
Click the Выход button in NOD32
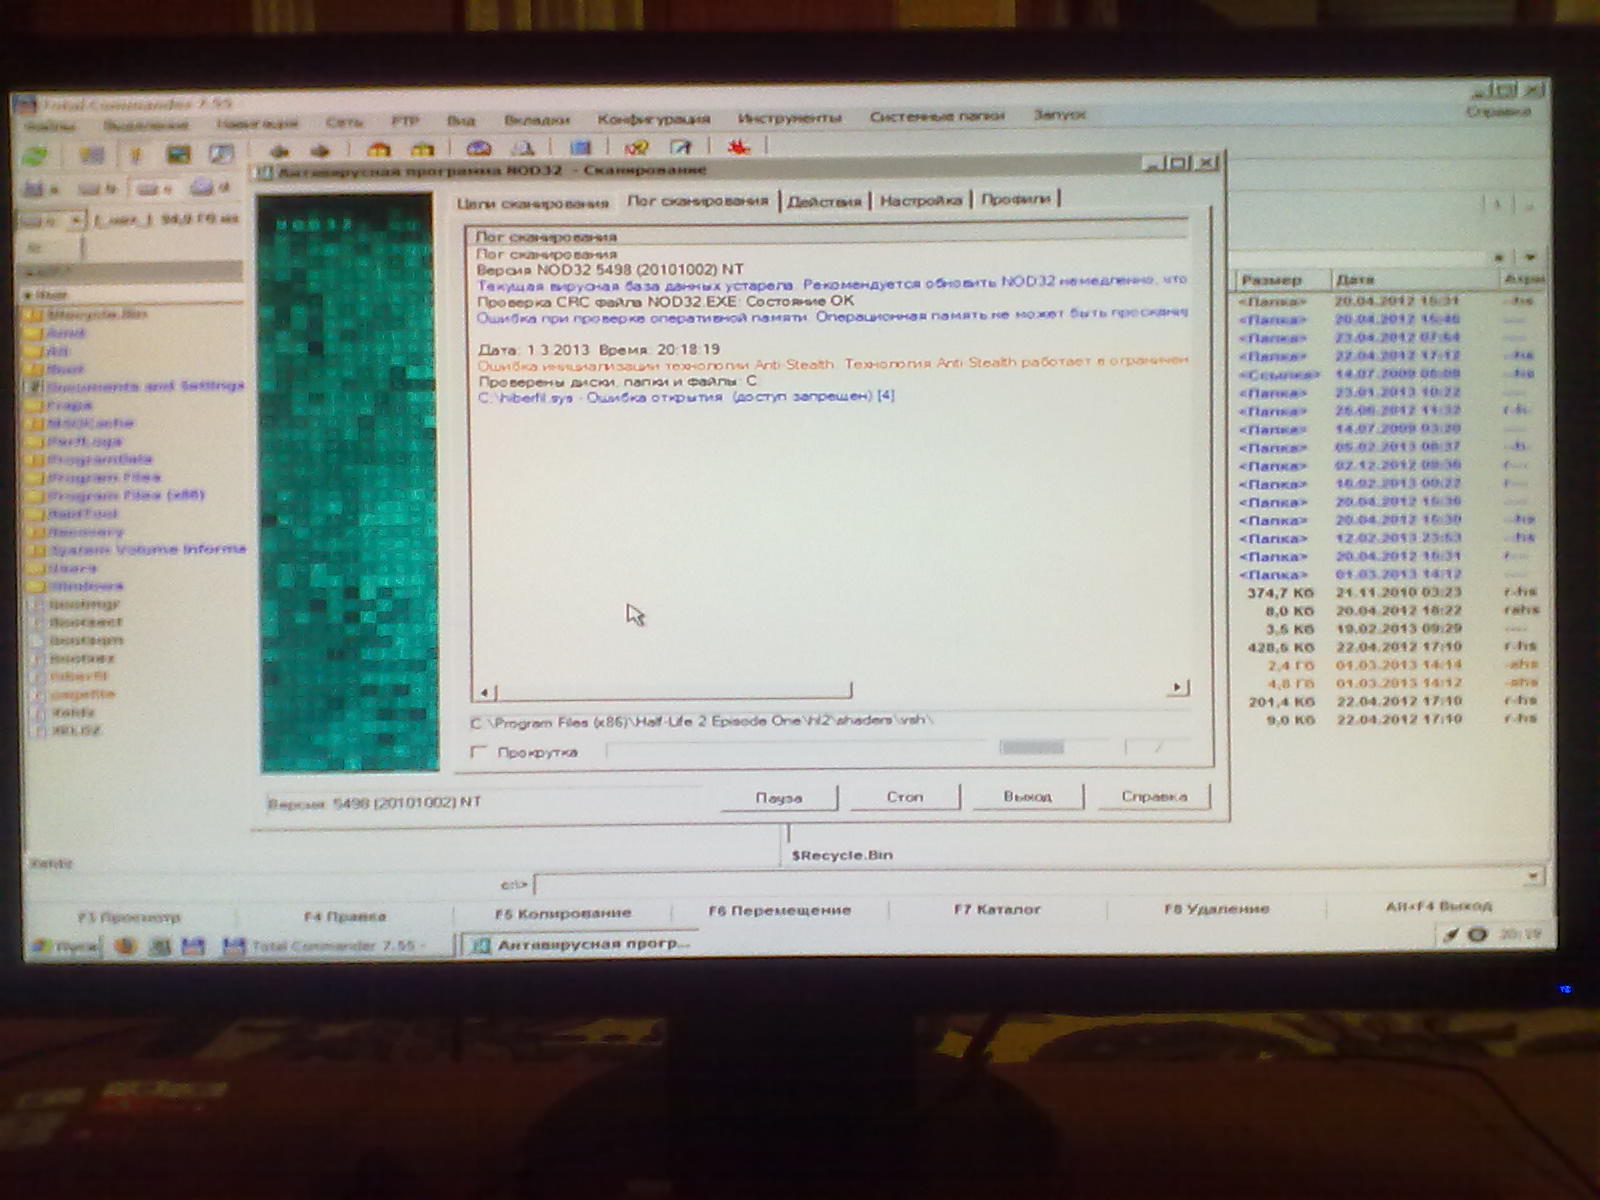point(1027,797)
